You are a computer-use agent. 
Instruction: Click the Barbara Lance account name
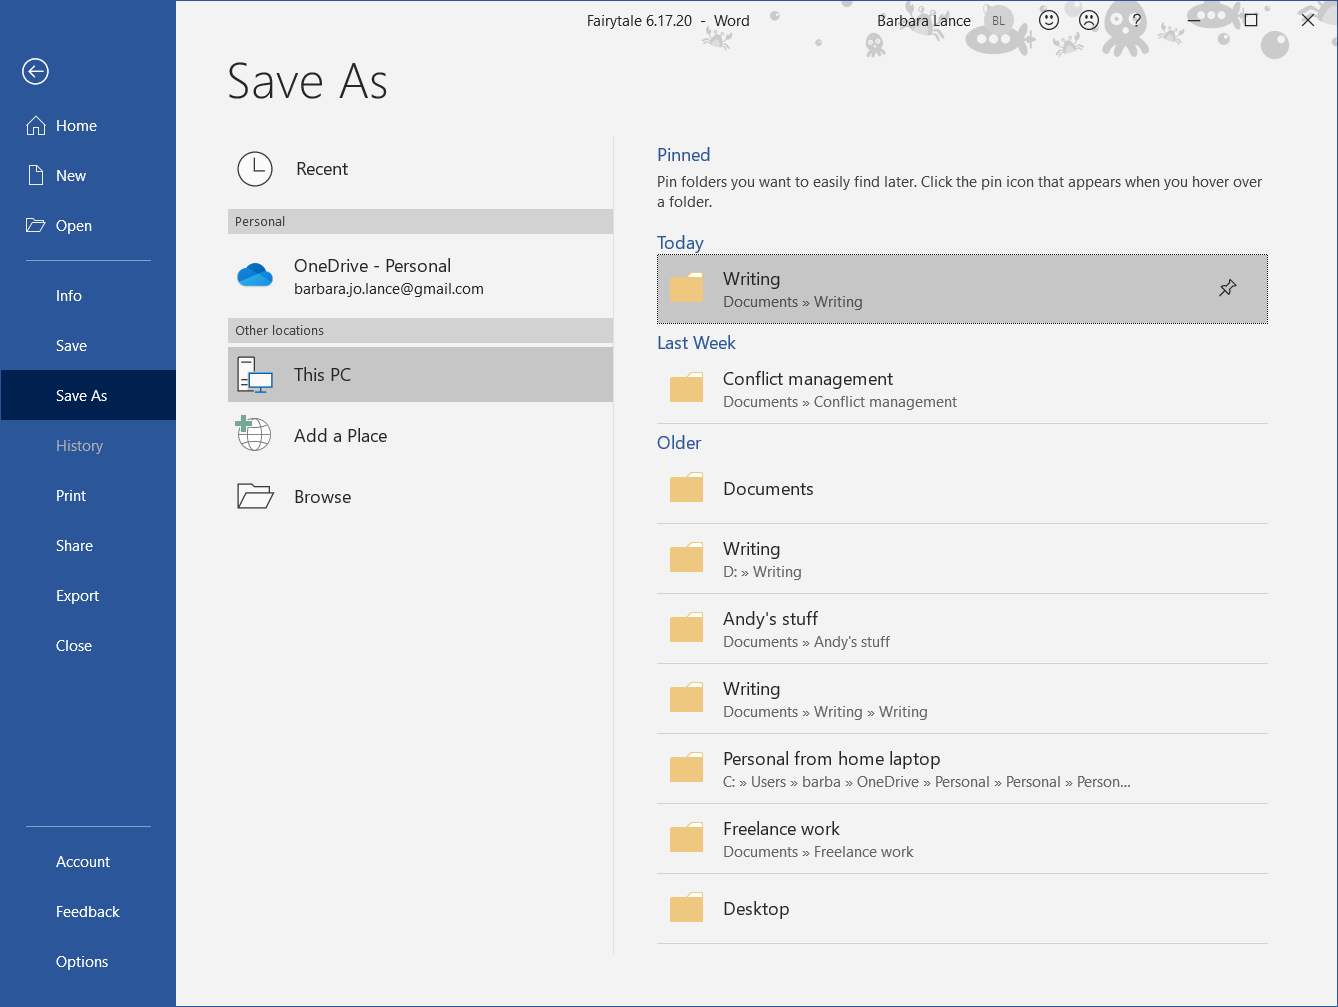click(924, 21)
